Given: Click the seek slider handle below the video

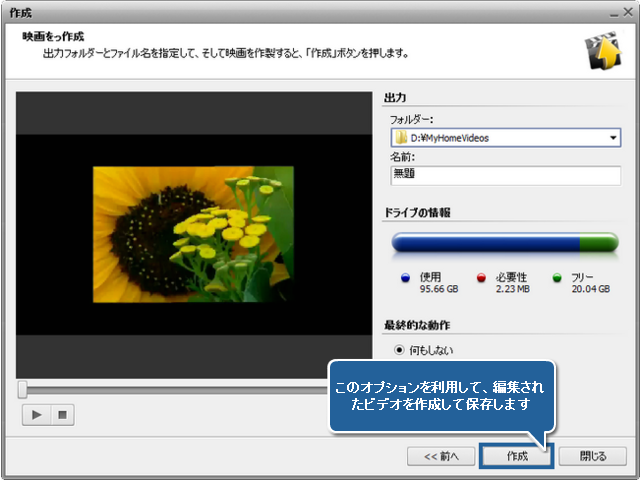Looking at the screenshot, I should click(22, 389).
